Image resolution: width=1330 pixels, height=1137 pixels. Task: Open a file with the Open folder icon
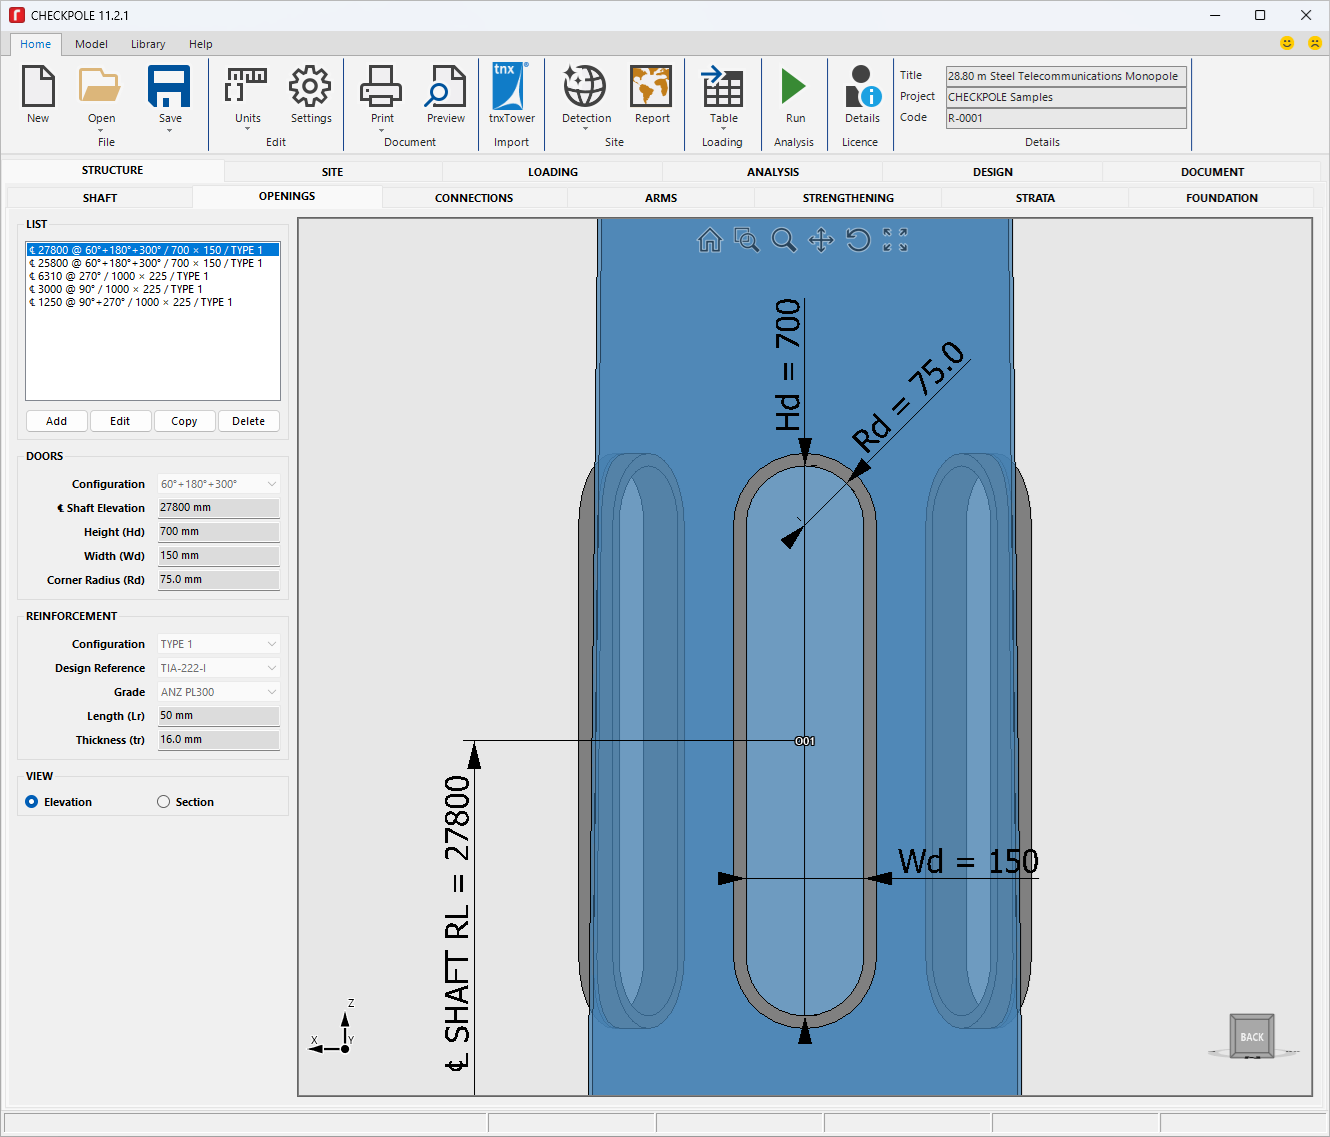coord(100,86)
